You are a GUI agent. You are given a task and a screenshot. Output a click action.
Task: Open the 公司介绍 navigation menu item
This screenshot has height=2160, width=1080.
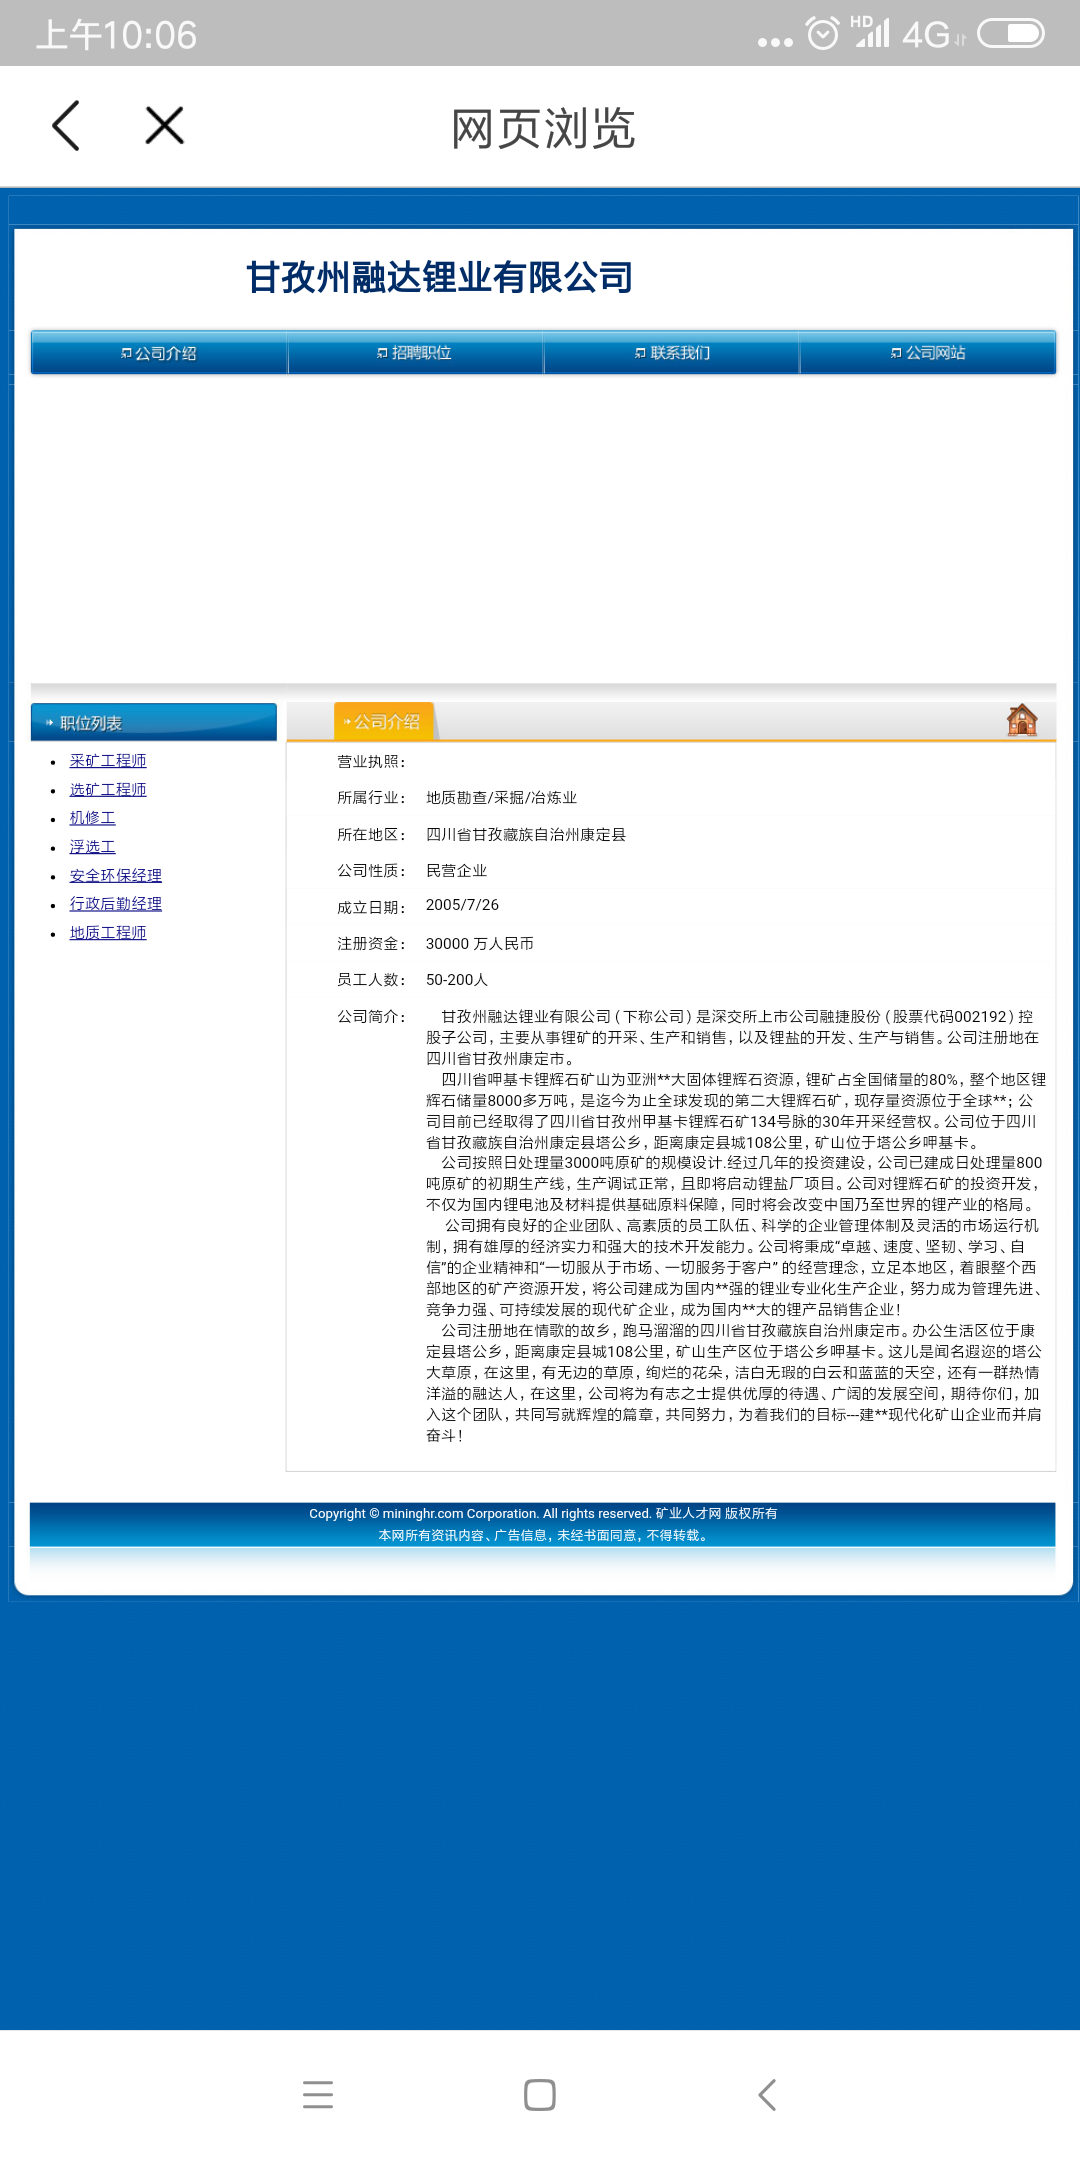click(159, 353)
